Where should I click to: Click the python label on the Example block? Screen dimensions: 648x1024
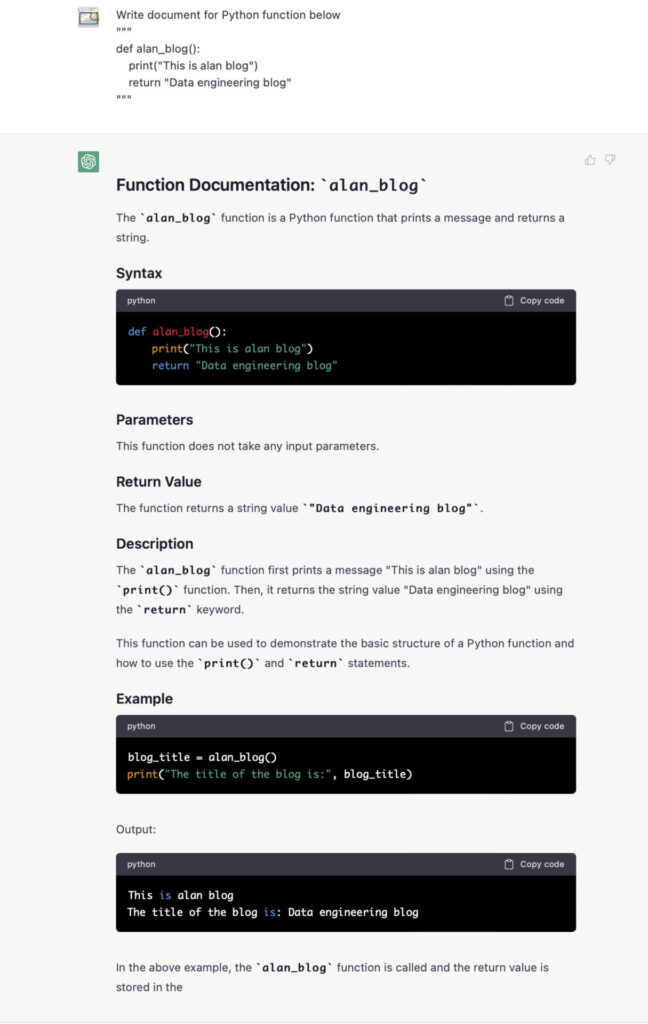tap(141, 727)
